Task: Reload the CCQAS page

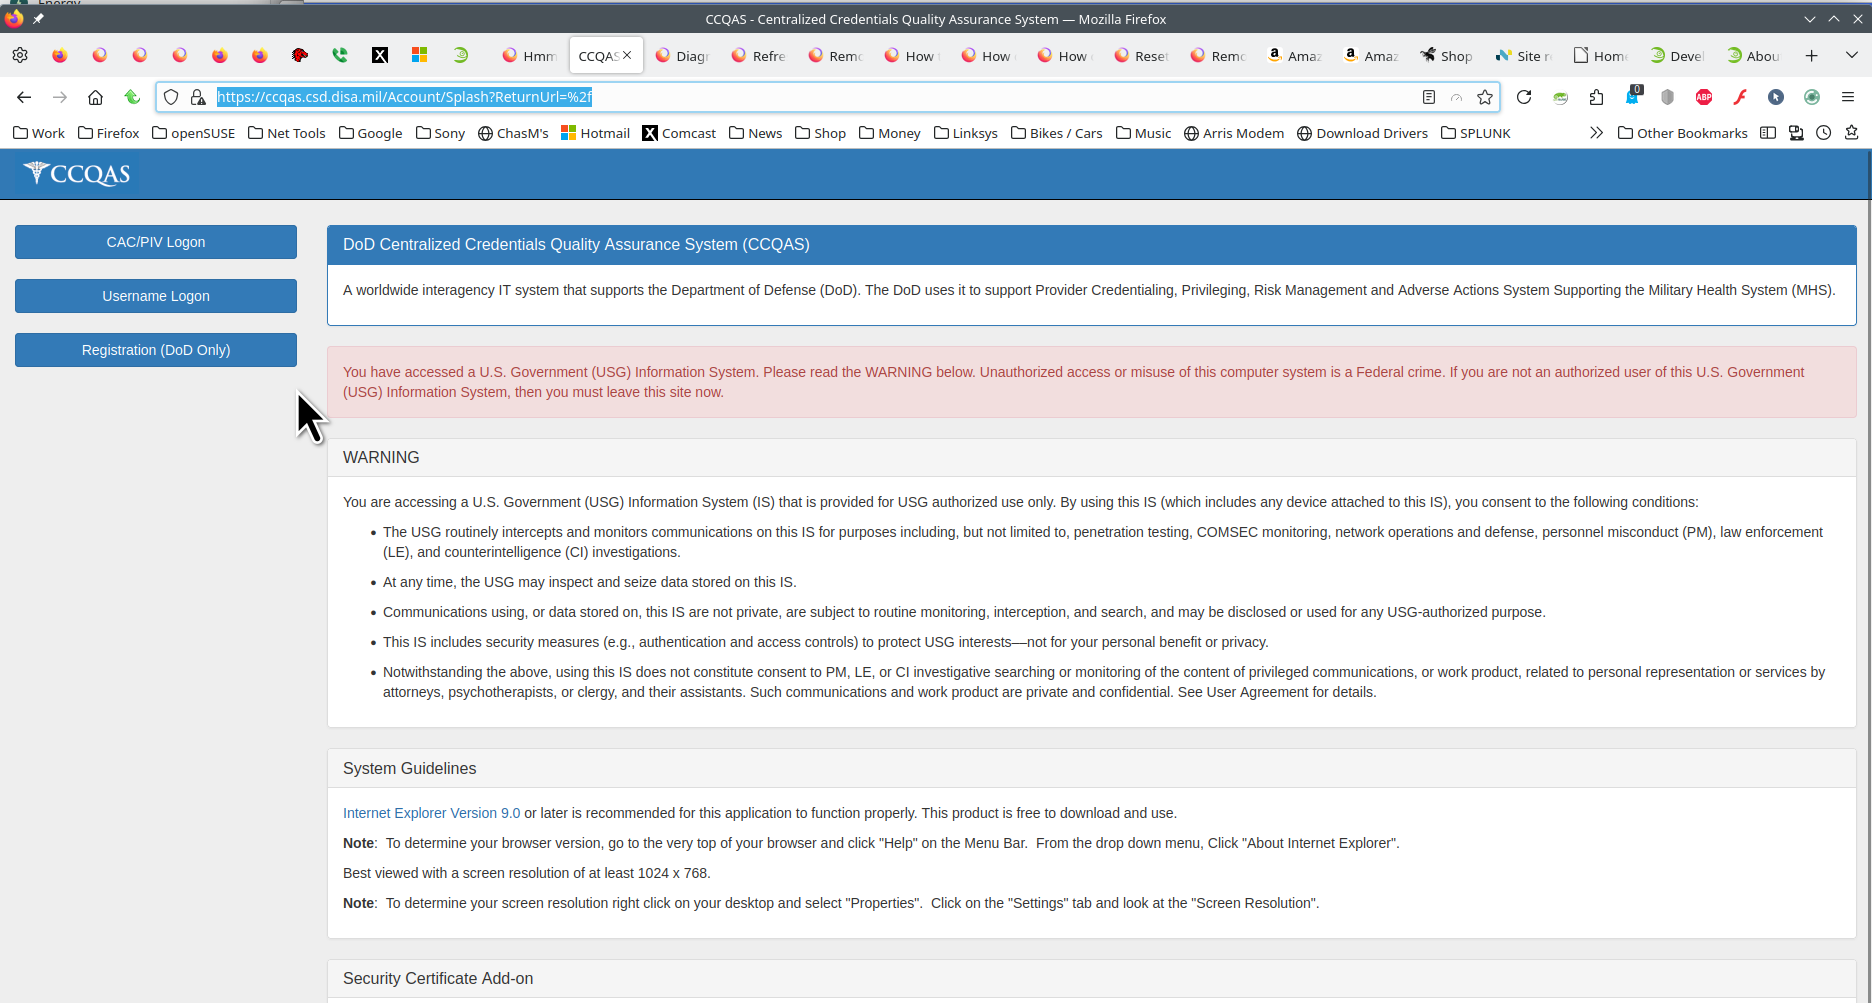Action: pyautogui.click(x=1524, y=97)
